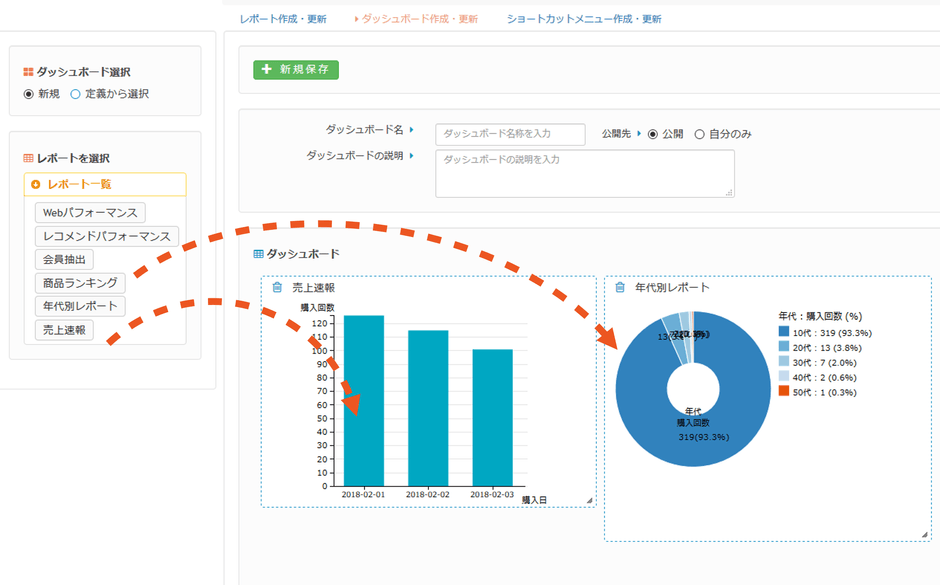940x585 pixels.
Task: Click the 売上速報 report button
Action: (x=64, y=330)
